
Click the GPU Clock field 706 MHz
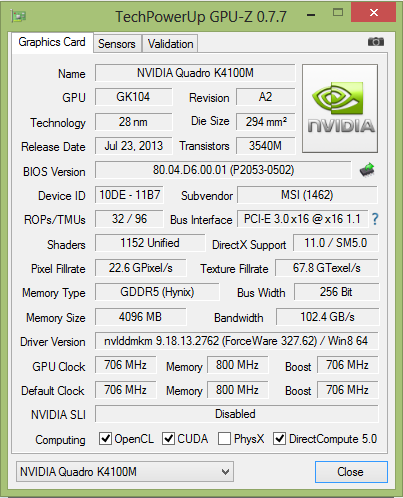click(x=125, y=365)
